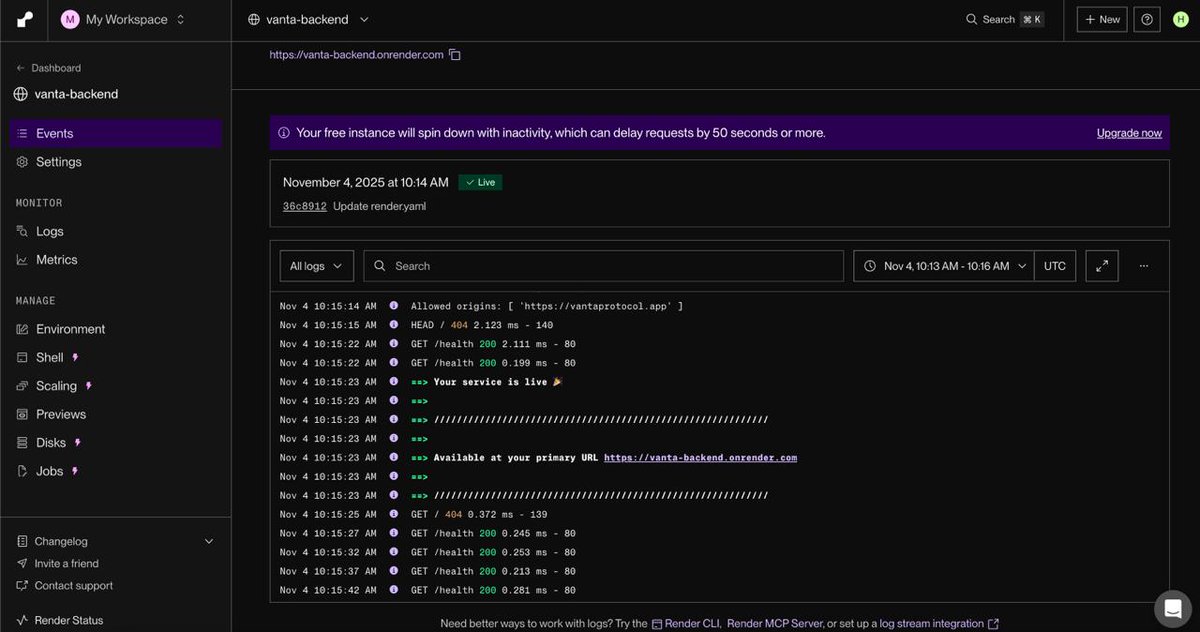This screenshot has width=1200, height=632.
Task: Click the globe icon next to the top-bar vanta-backend
Action: click(x=254, y=19)
